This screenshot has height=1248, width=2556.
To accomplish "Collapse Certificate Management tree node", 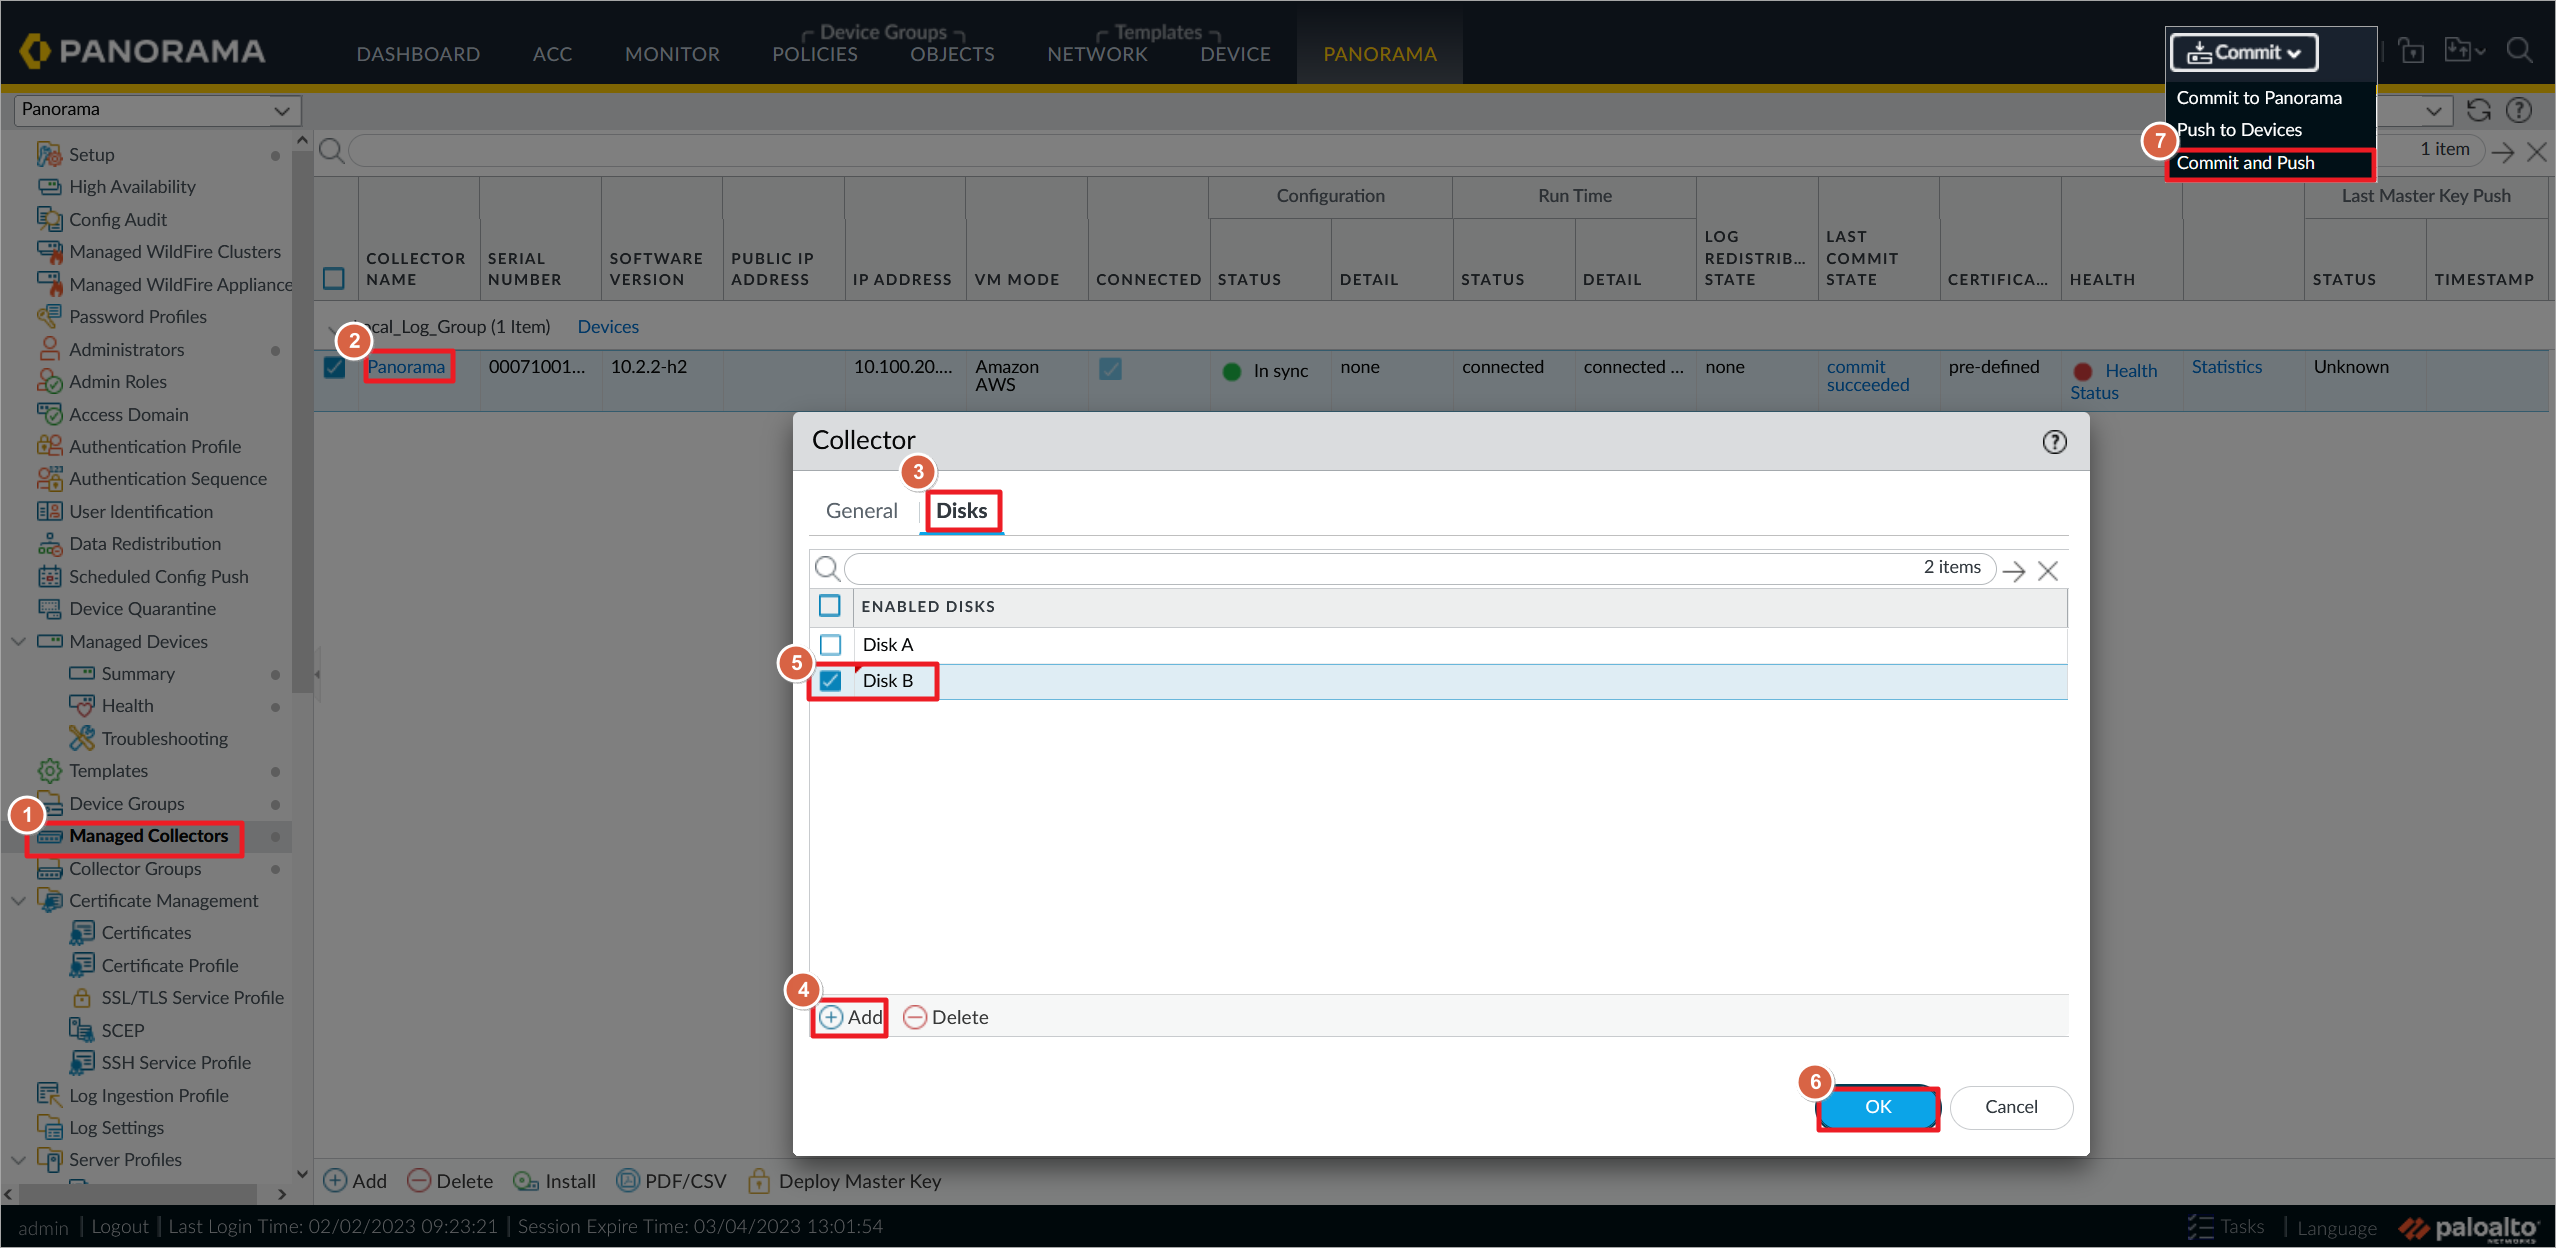I will 18,900.
